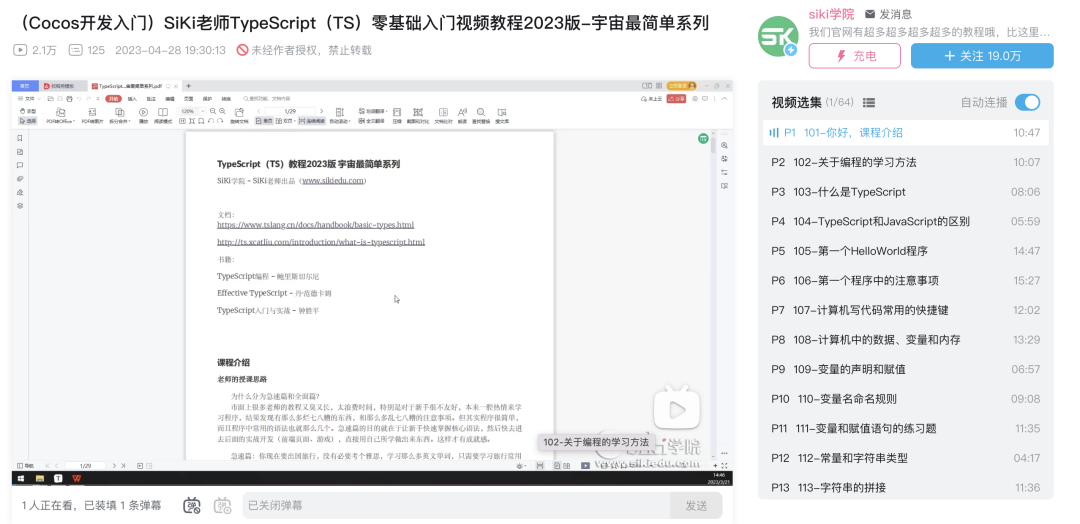The height and width of the screenshot is (524, 1080).
Task: In the video, open the 批注 ribbon tab
Action: [151, 98]
